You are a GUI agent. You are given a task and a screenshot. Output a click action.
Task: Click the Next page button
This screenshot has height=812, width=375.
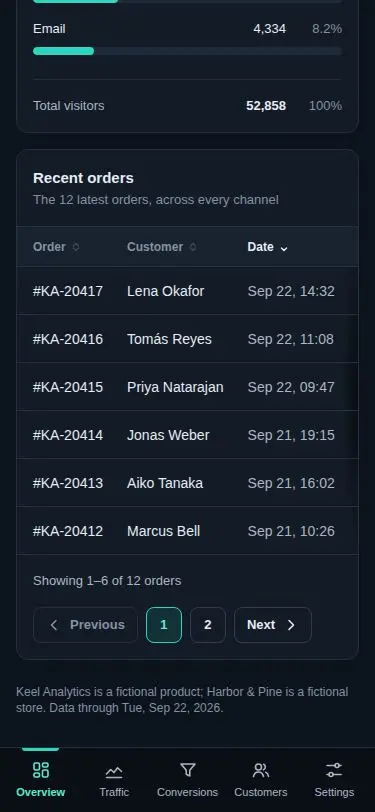272,625
